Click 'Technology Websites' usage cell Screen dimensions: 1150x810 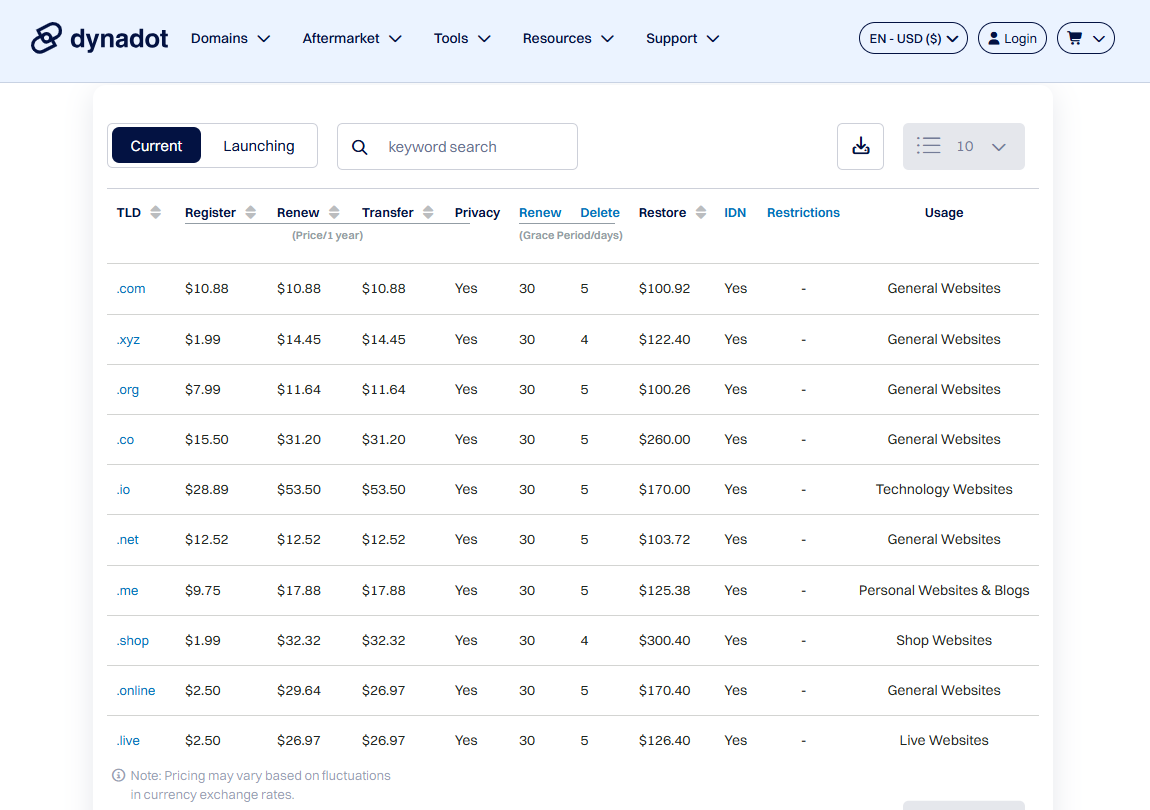click(944, 489)
